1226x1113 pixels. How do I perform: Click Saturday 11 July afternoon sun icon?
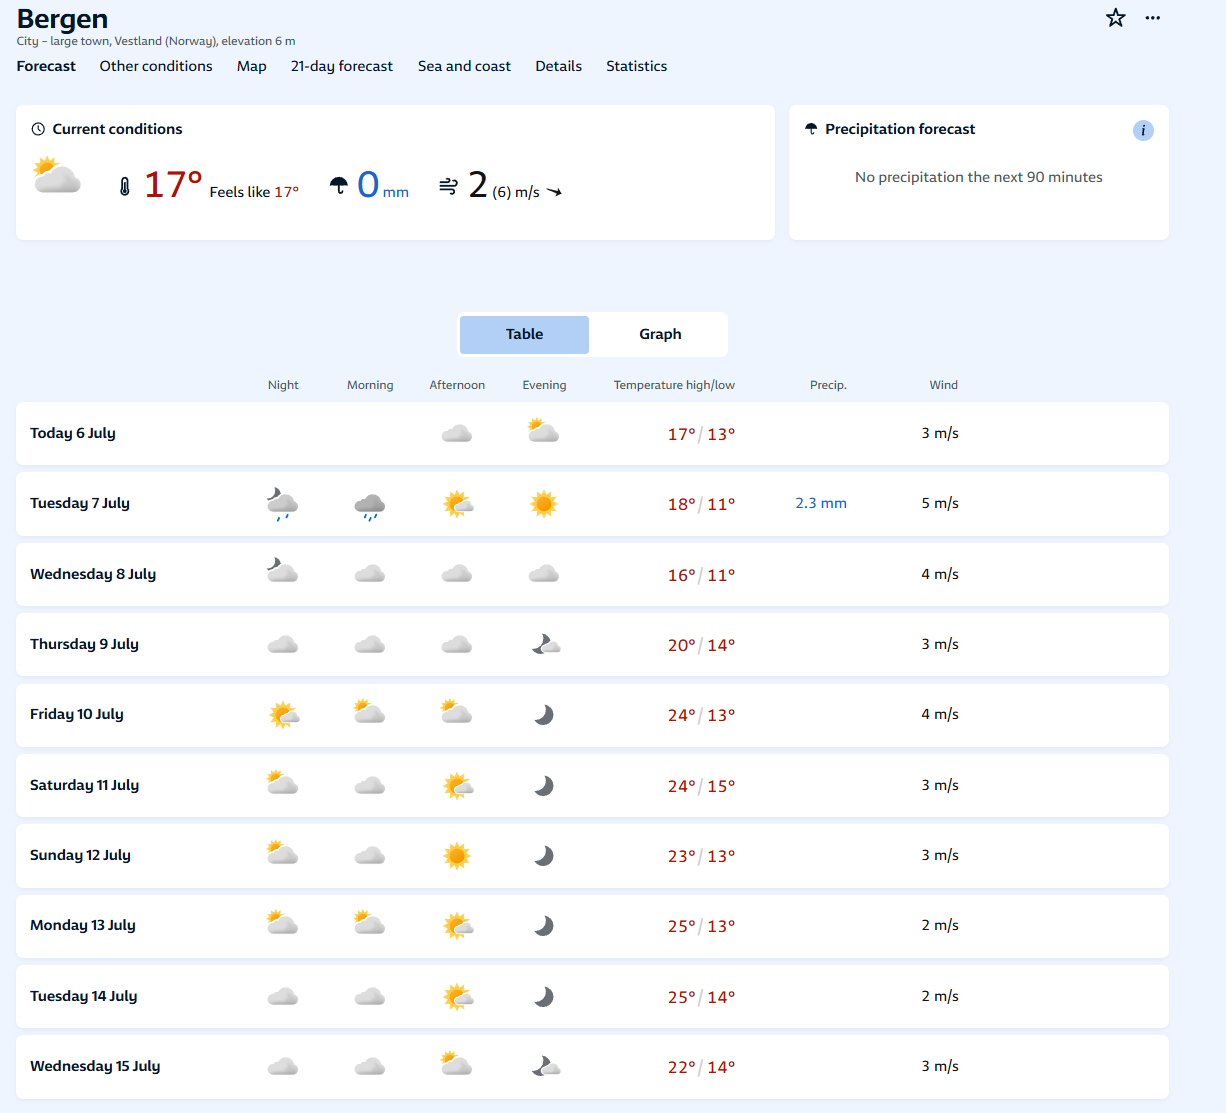point(458,785)
